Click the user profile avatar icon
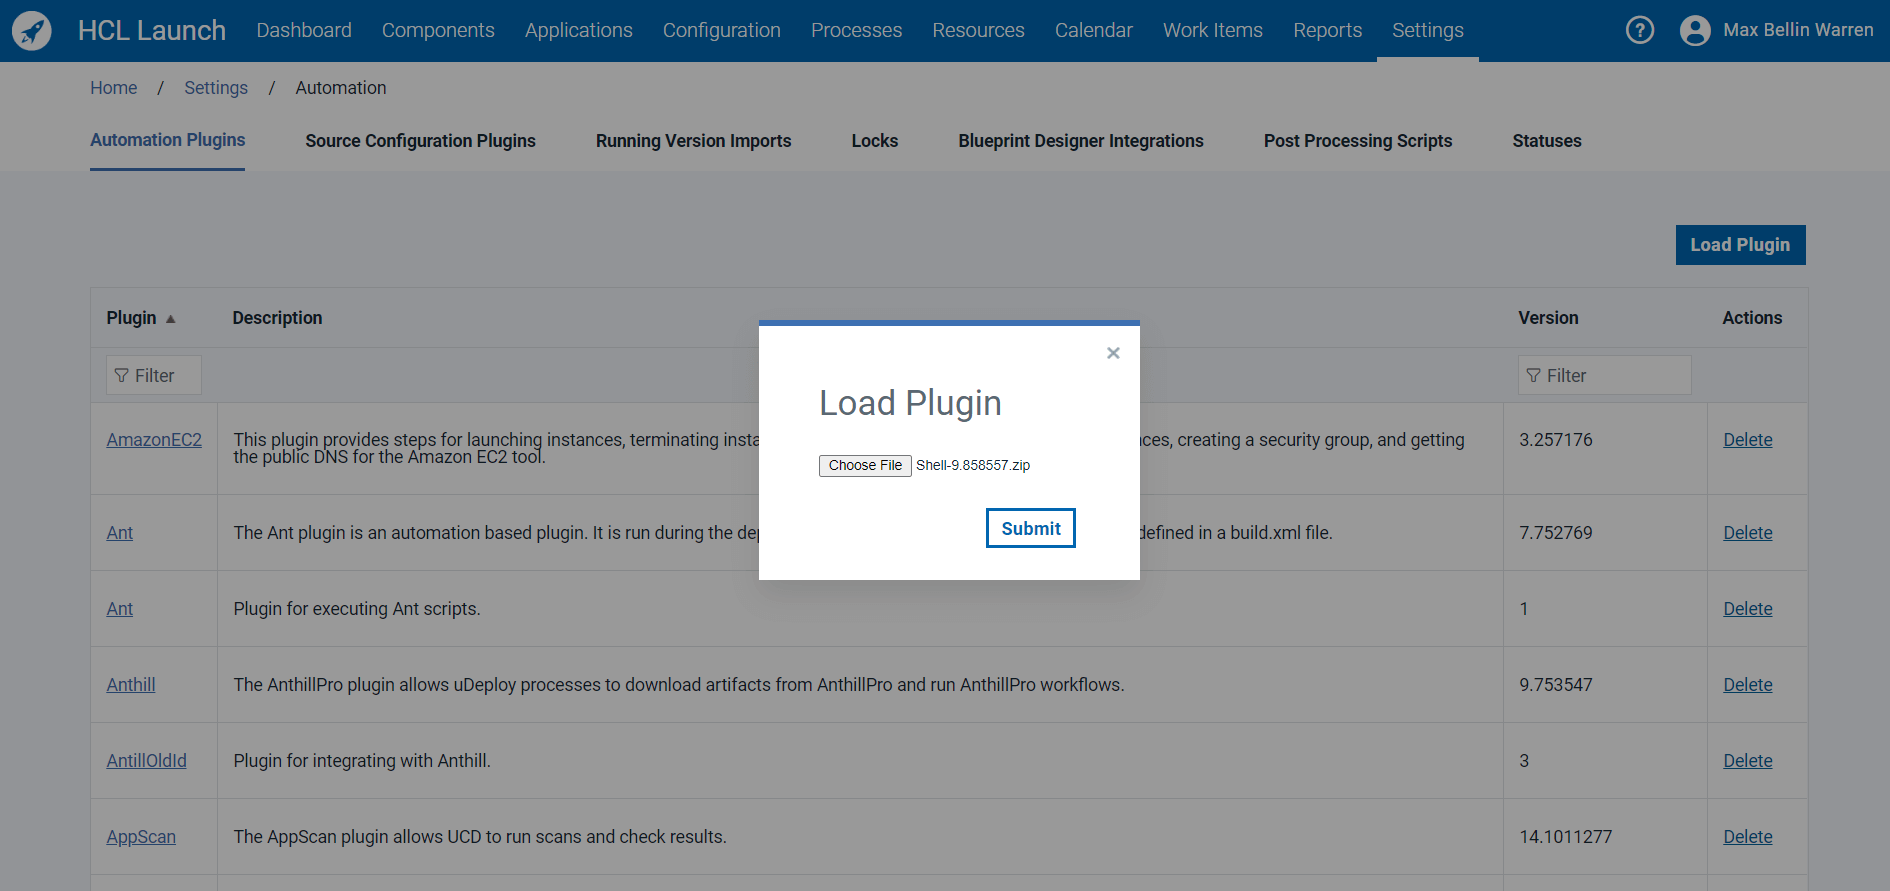The image size is (1890, 891). tap(1695, 30)
